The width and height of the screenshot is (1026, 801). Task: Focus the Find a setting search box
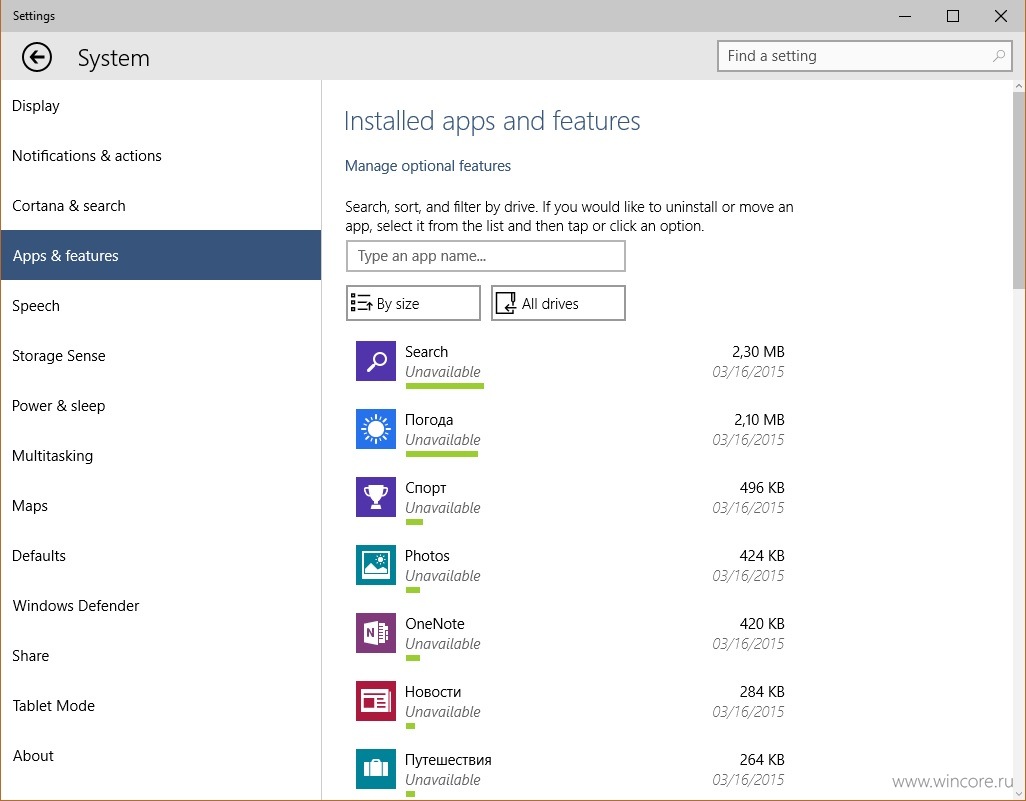864,56
